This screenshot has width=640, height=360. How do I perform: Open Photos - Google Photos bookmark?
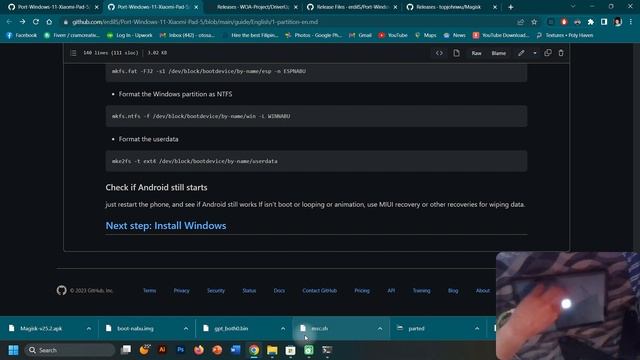tap(313, 36)
